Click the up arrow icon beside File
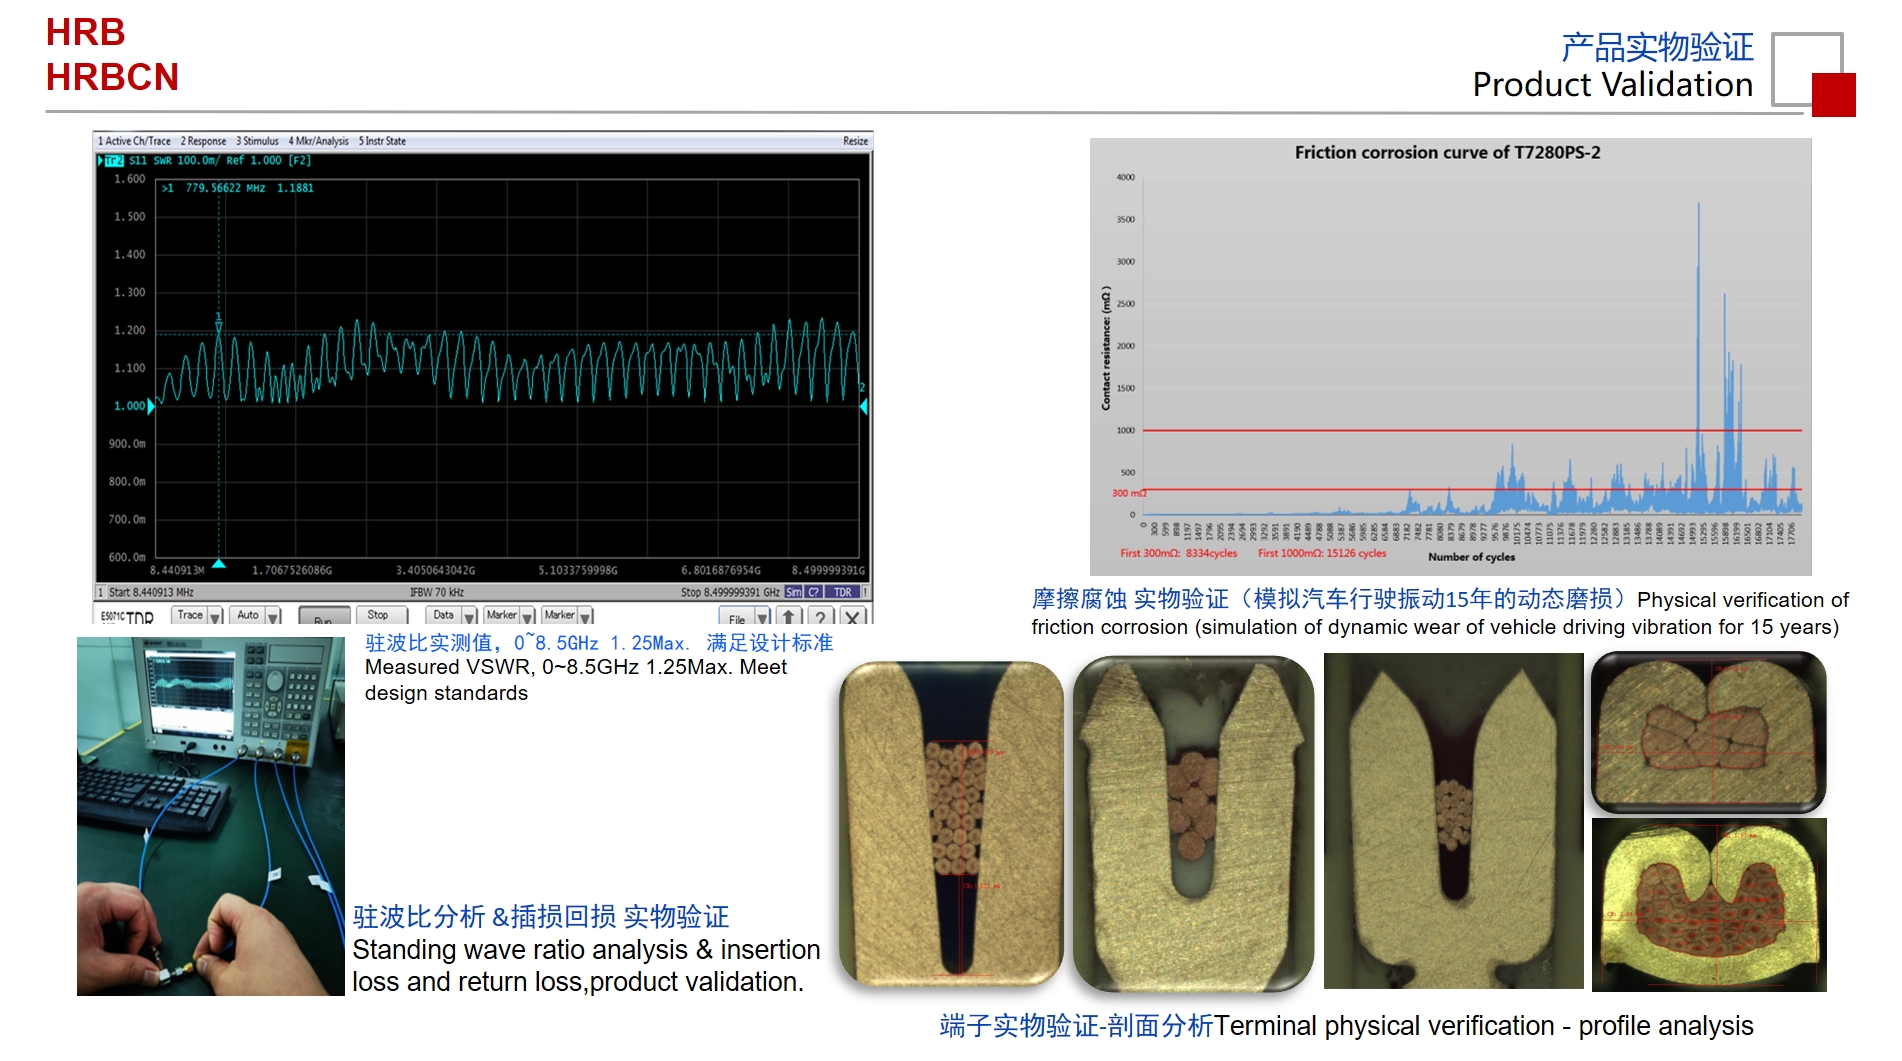Screen dimensions: 1902x1061 pos(789,617)
